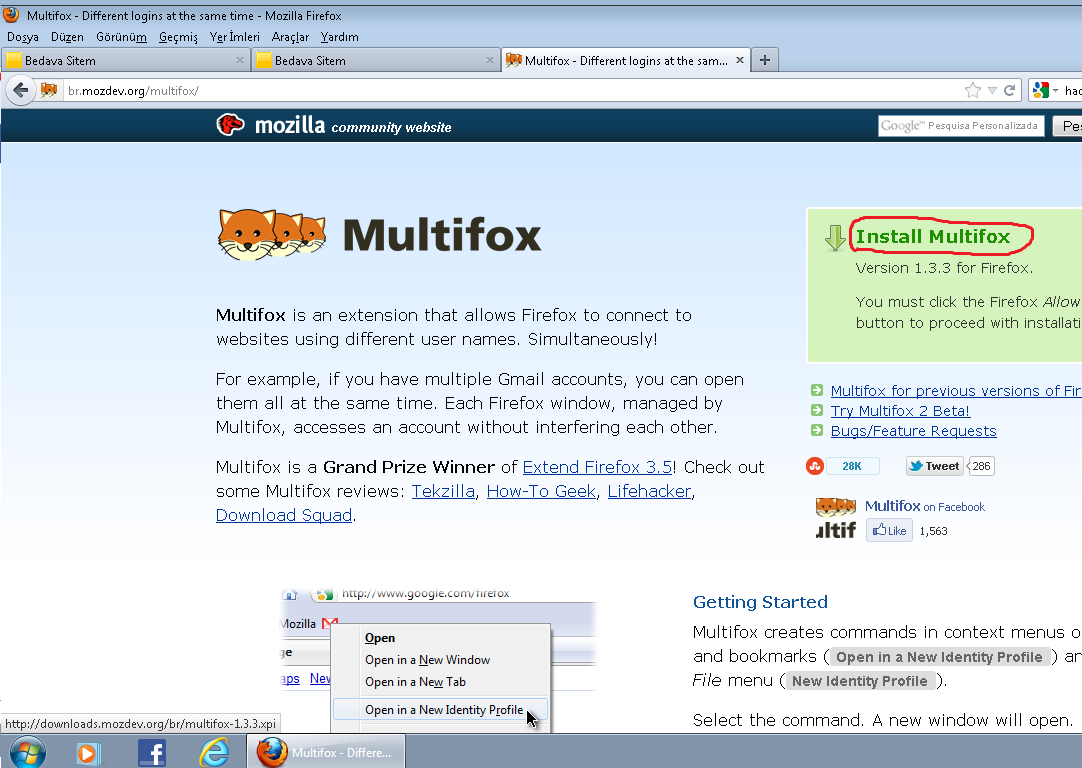Click the browser back arrow button
The width and height of the screenshot is (1082, 768).
tap(20, 90)
